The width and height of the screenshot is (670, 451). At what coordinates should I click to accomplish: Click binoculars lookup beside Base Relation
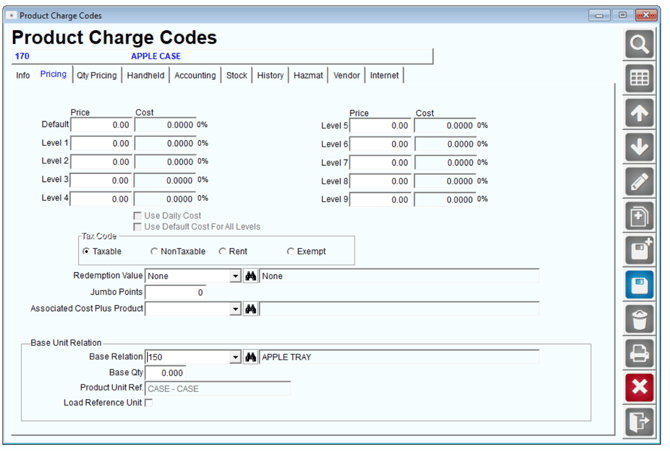pyautogui.click(x=251, y=357)
